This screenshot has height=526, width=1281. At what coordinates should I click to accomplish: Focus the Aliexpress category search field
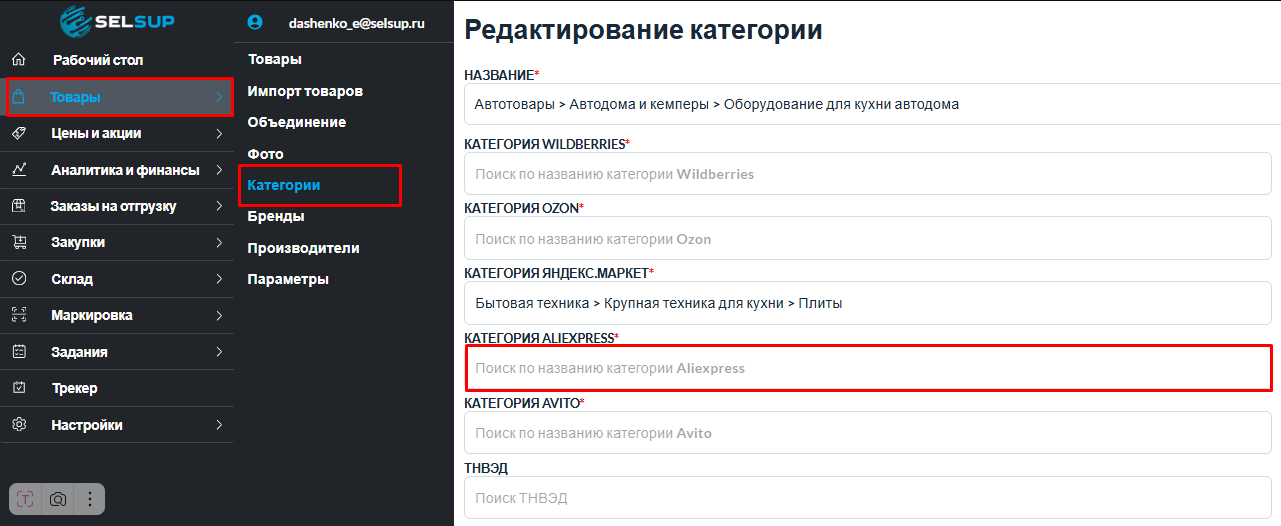(x=868, y=368)
